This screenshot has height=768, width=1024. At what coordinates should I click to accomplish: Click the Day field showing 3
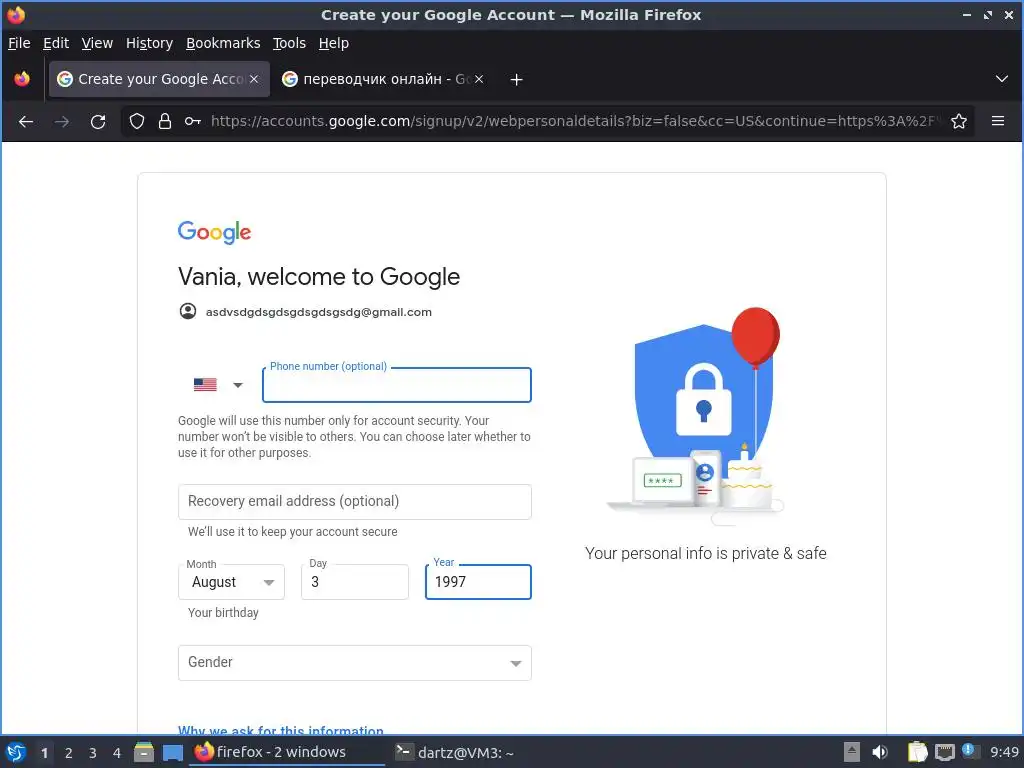355,582
